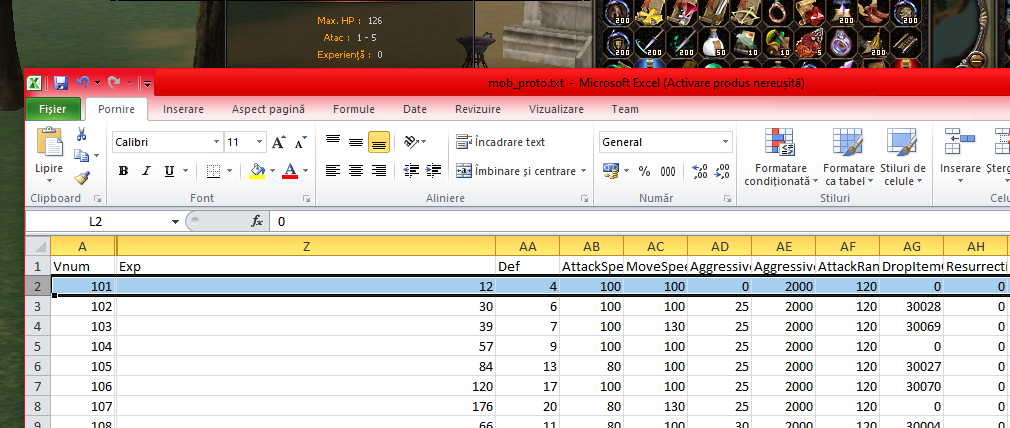Click the Copy icon in Clipboard group
This screenshot has height=428, width=1010.
click(x=81, y=155)
